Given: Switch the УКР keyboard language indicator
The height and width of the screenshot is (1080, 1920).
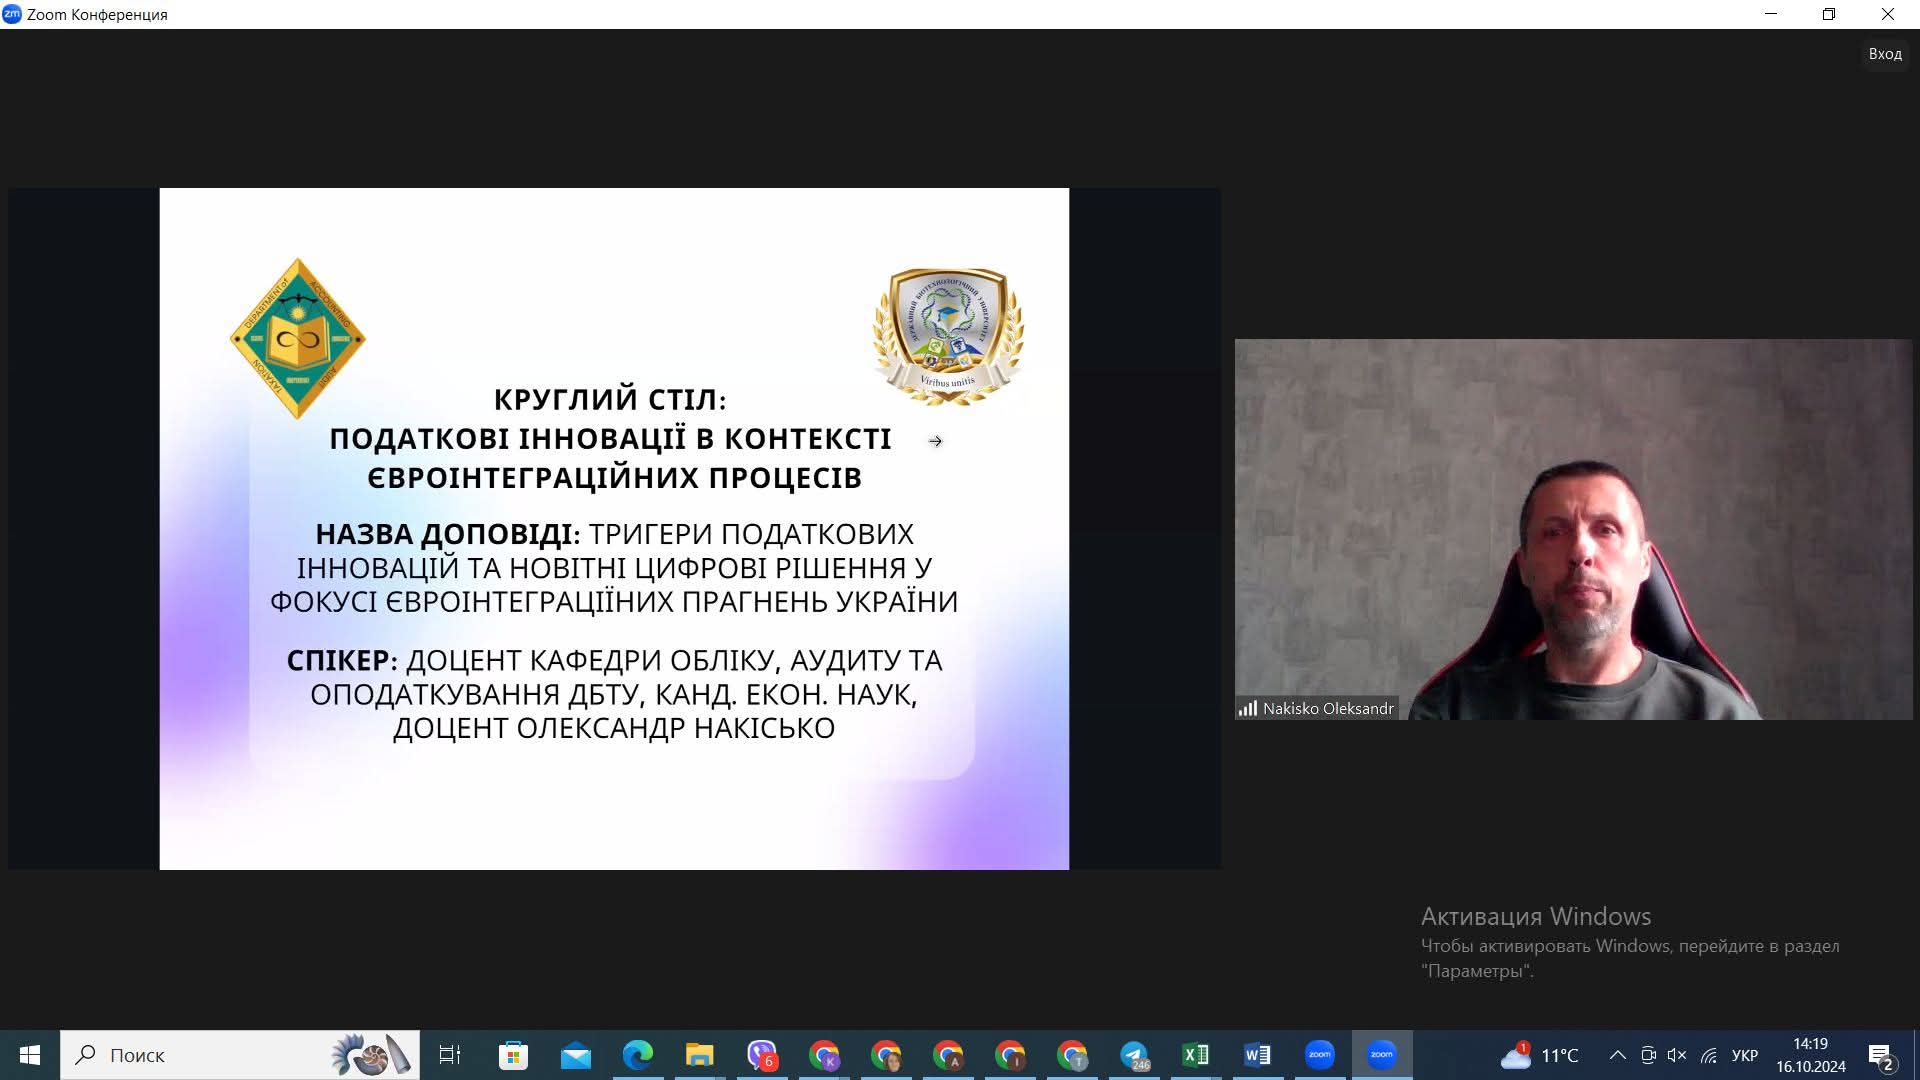Looking at the screenshot, I should point(1744,1055).
